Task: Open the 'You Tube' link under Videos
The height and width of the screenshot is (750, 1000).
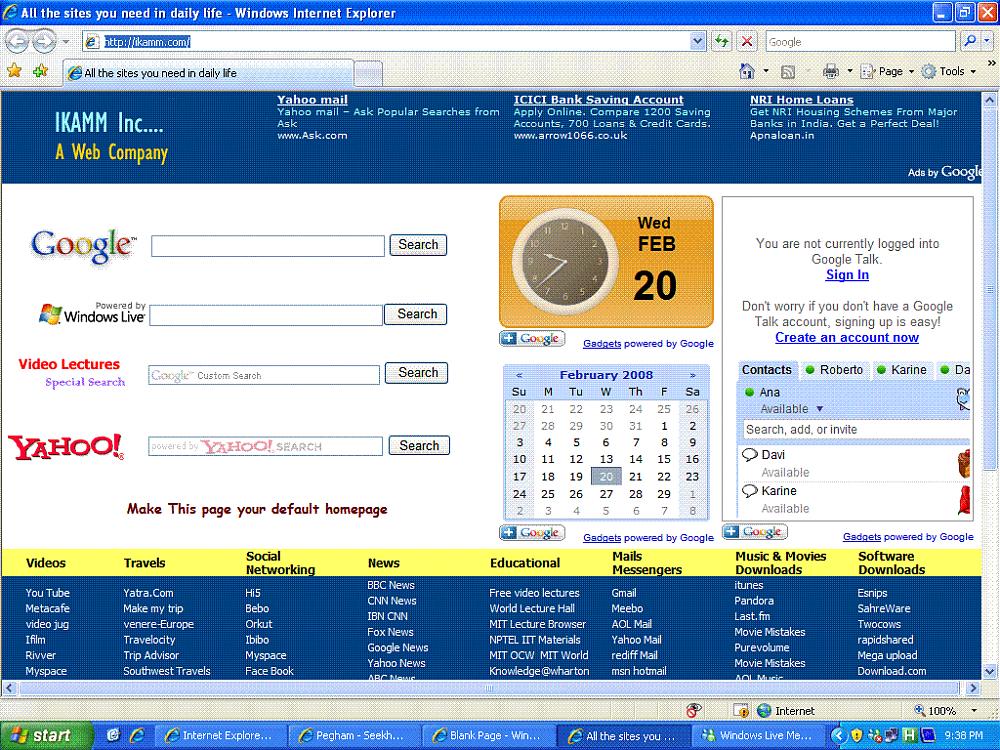Action: click(47, 593)
